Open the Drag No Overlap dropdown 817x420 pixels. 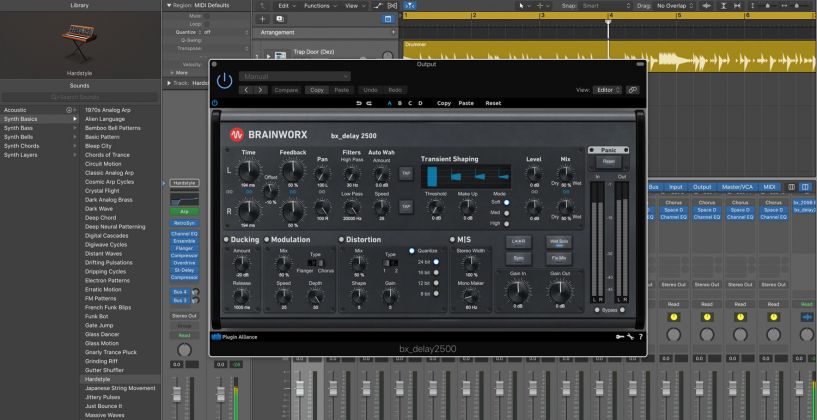675,6
